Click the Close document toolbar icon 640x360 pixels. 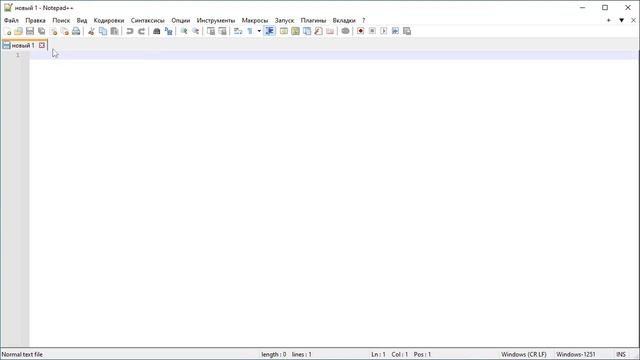pos(53,31)
